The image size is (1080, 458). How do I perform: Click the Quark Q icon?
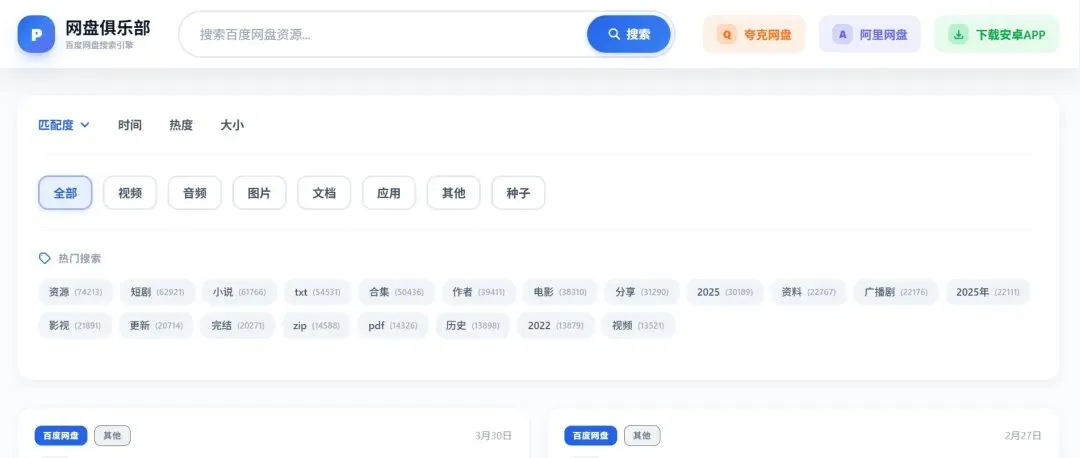click(x=727, y=34)
